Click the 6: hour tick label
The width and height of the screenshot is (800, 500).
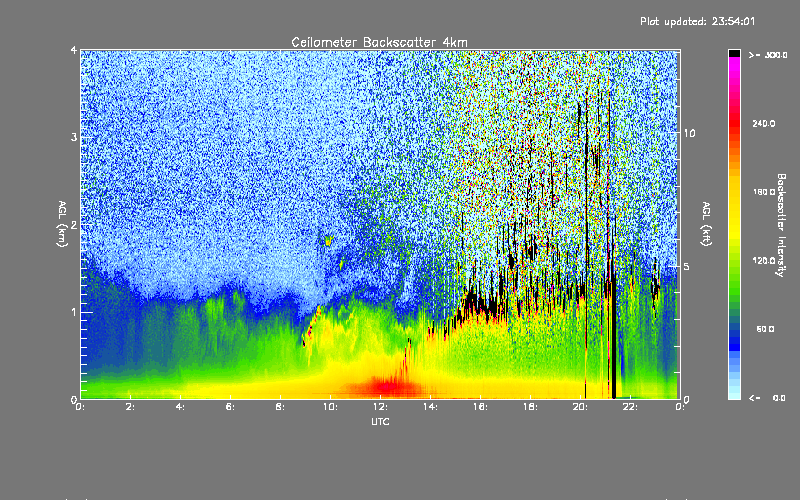click(x=231, y=407)
